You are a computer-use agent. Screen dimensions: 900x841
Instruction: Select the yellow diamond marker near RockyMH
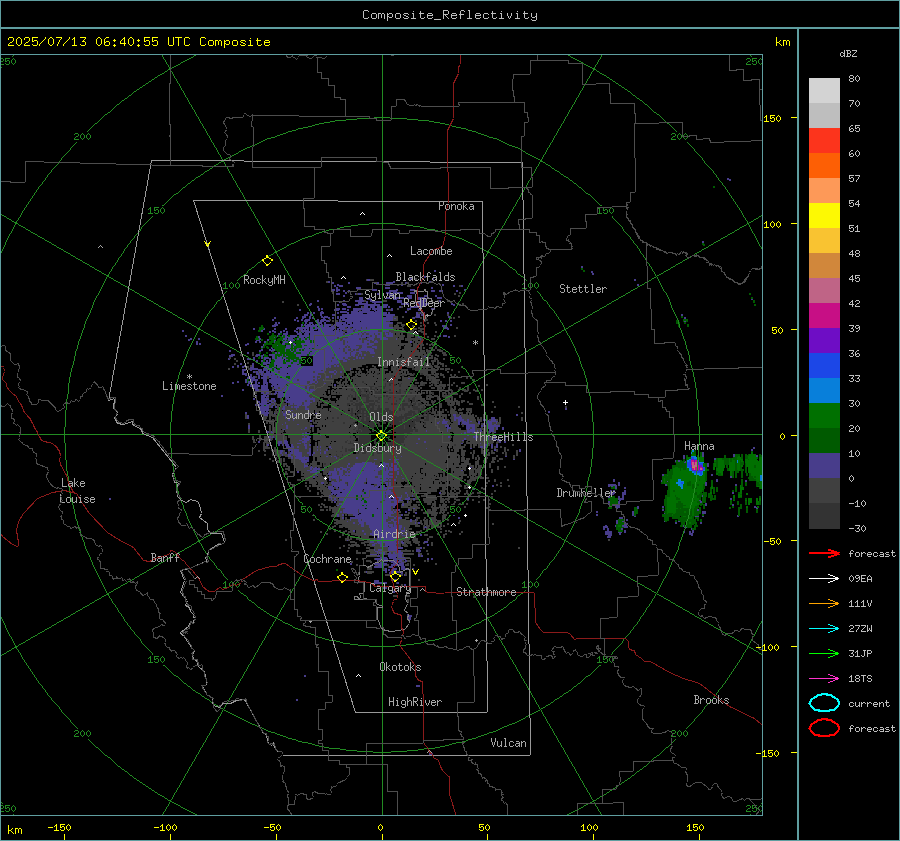tap(267, 261)
